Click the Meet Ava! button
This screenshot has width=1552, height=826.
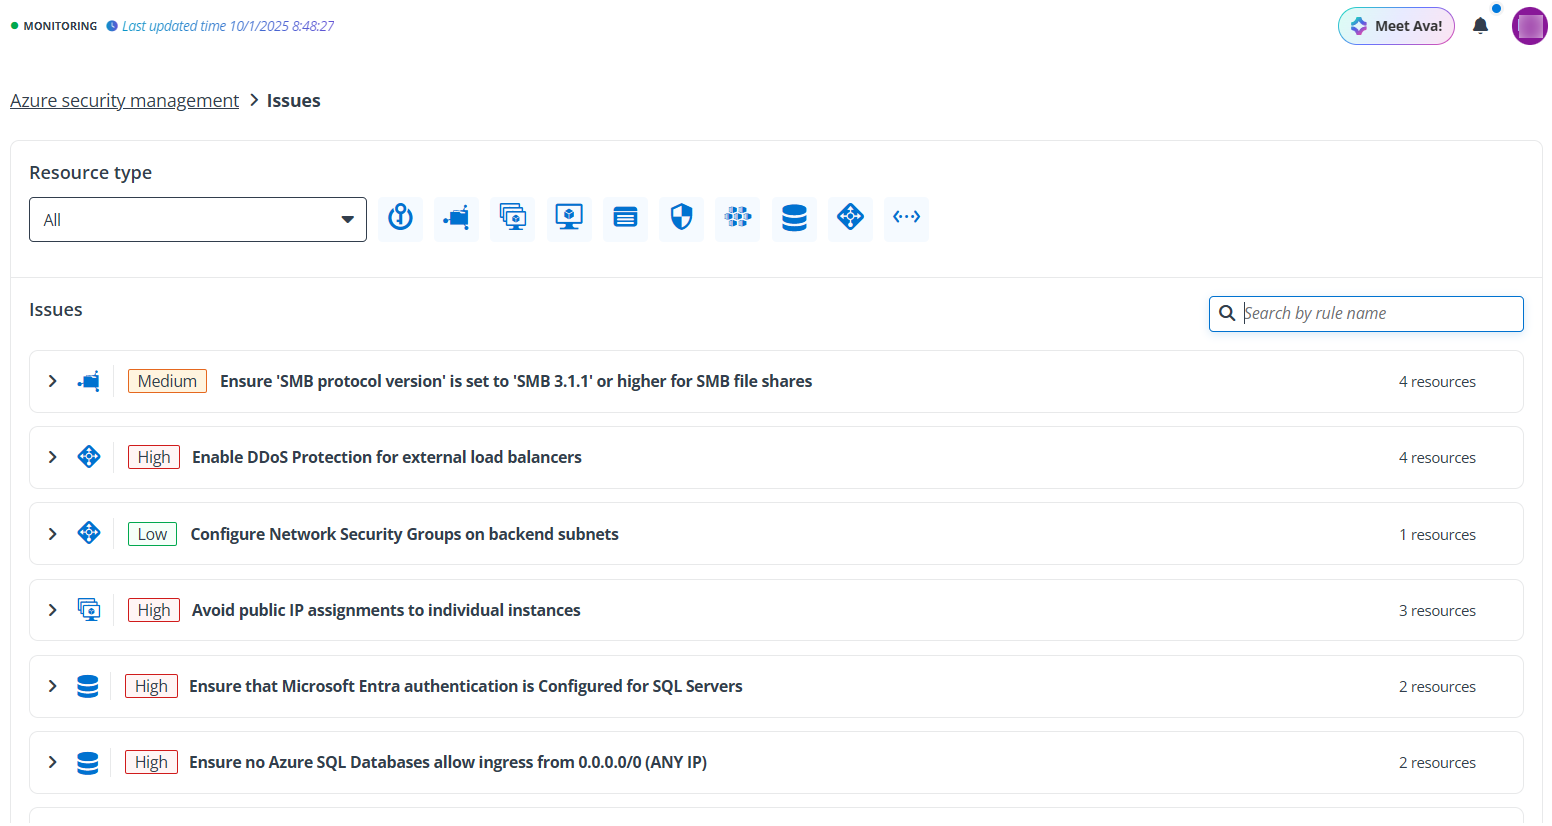[1396, 26]
